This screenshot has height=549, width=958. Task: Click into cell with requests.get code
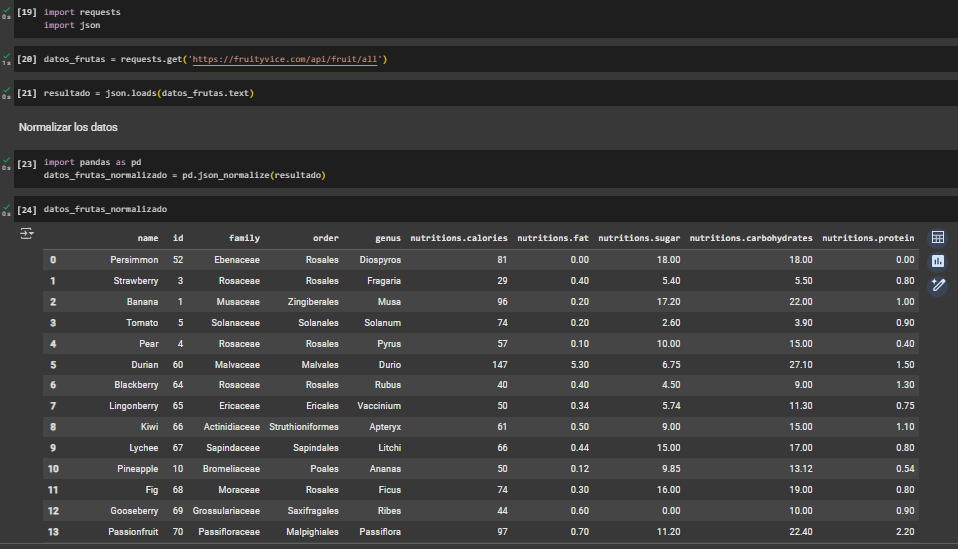tap(486, 59)
